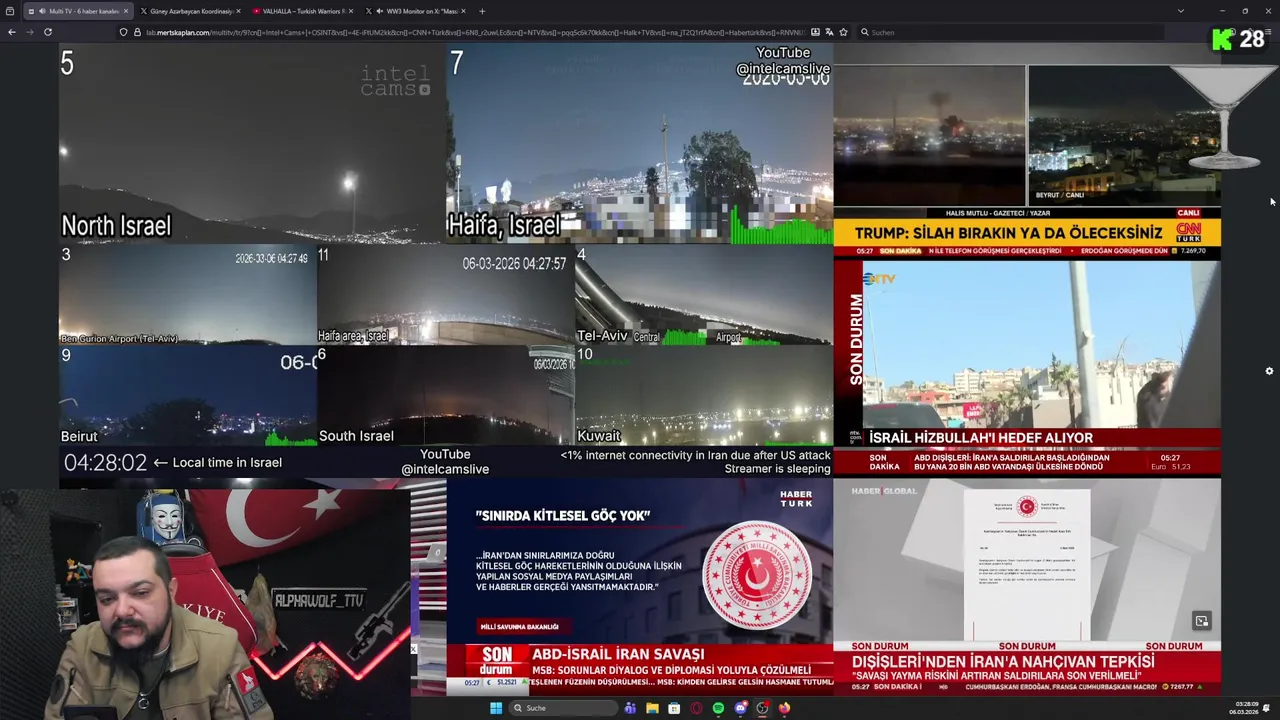1280x720 pixels.
Task: Switch to Firefox in the taskbar
Action: pyautogui.click(x=784, y=708)
